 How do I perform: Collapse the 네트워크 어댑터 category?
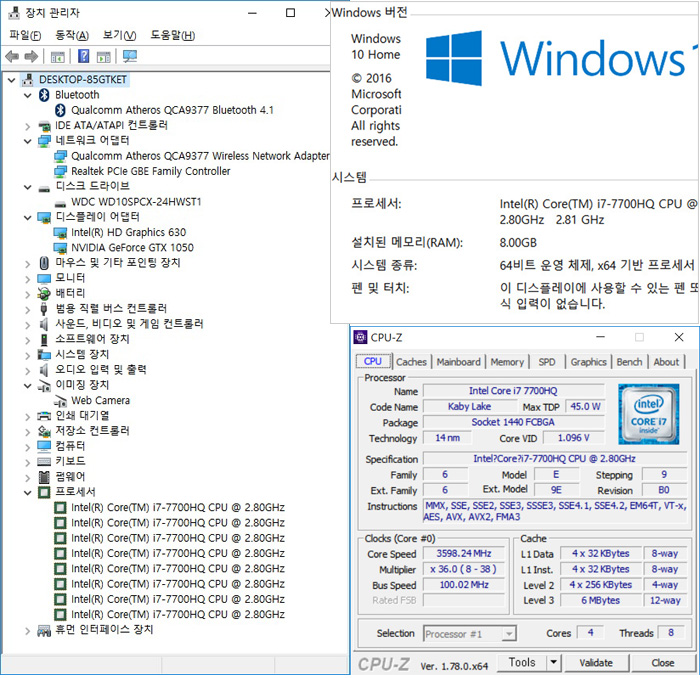pos(28,141)
